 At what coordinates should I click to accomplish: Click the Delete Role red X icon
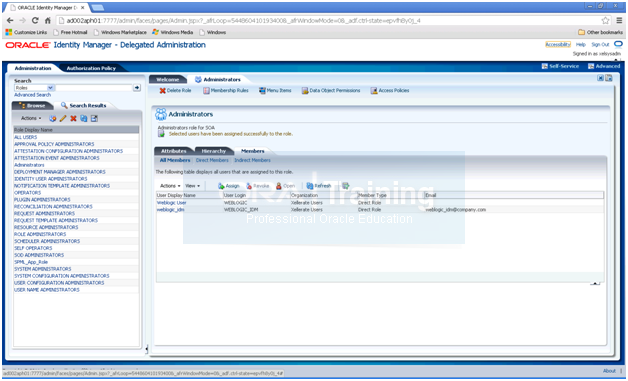coord(162,91)
